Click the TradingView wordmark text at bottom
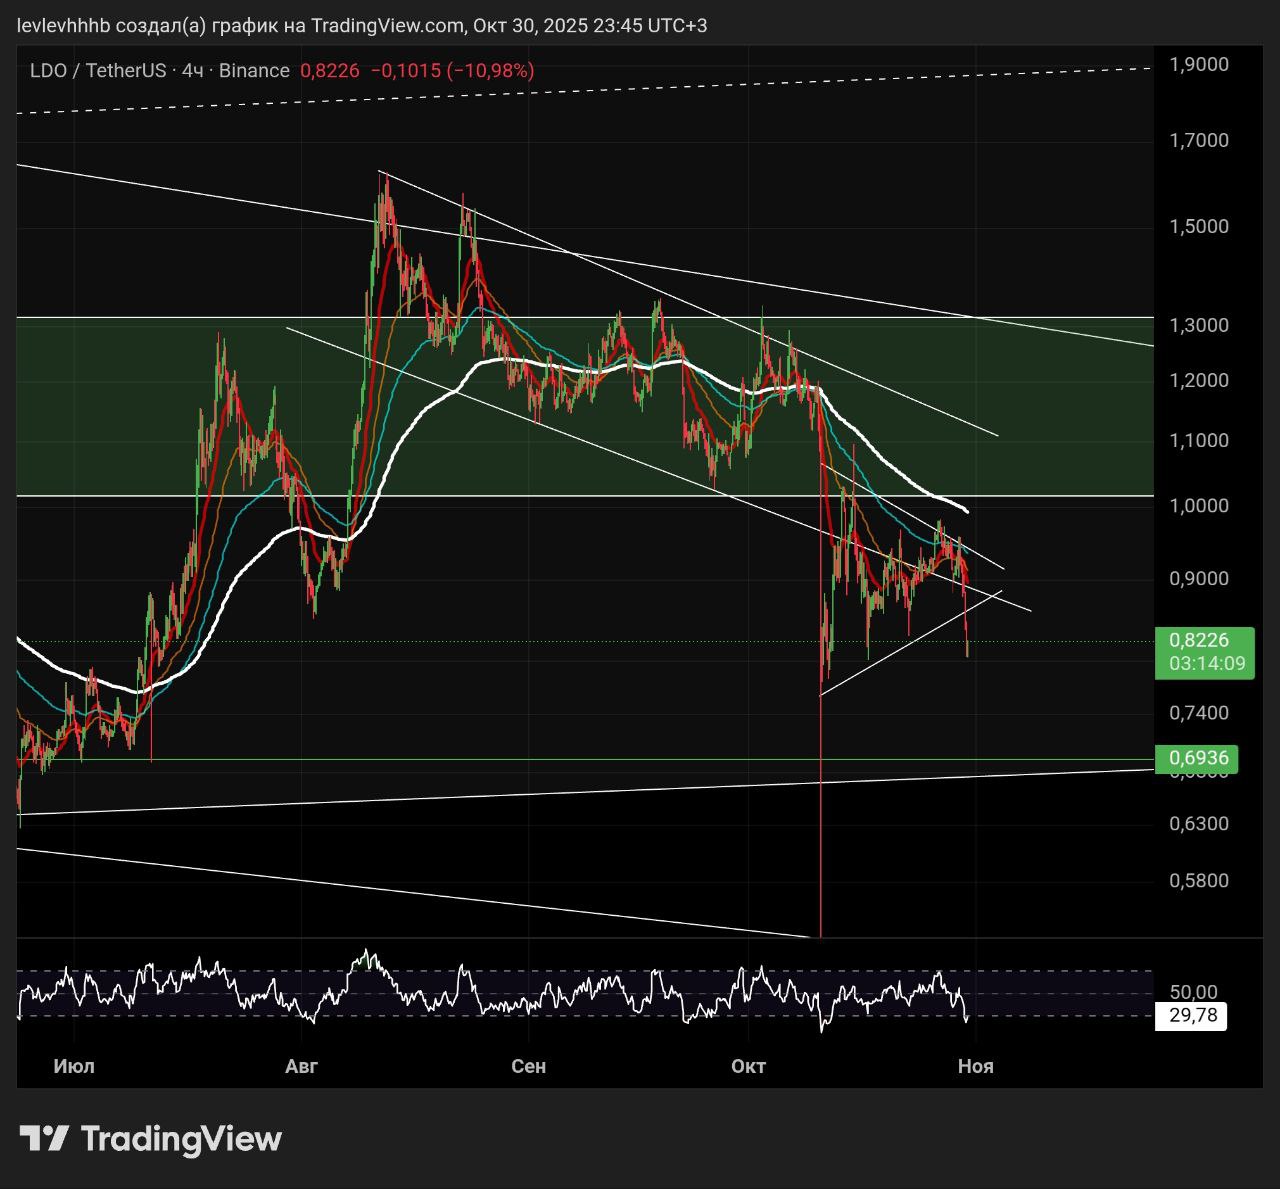 tap(181, 1138)
